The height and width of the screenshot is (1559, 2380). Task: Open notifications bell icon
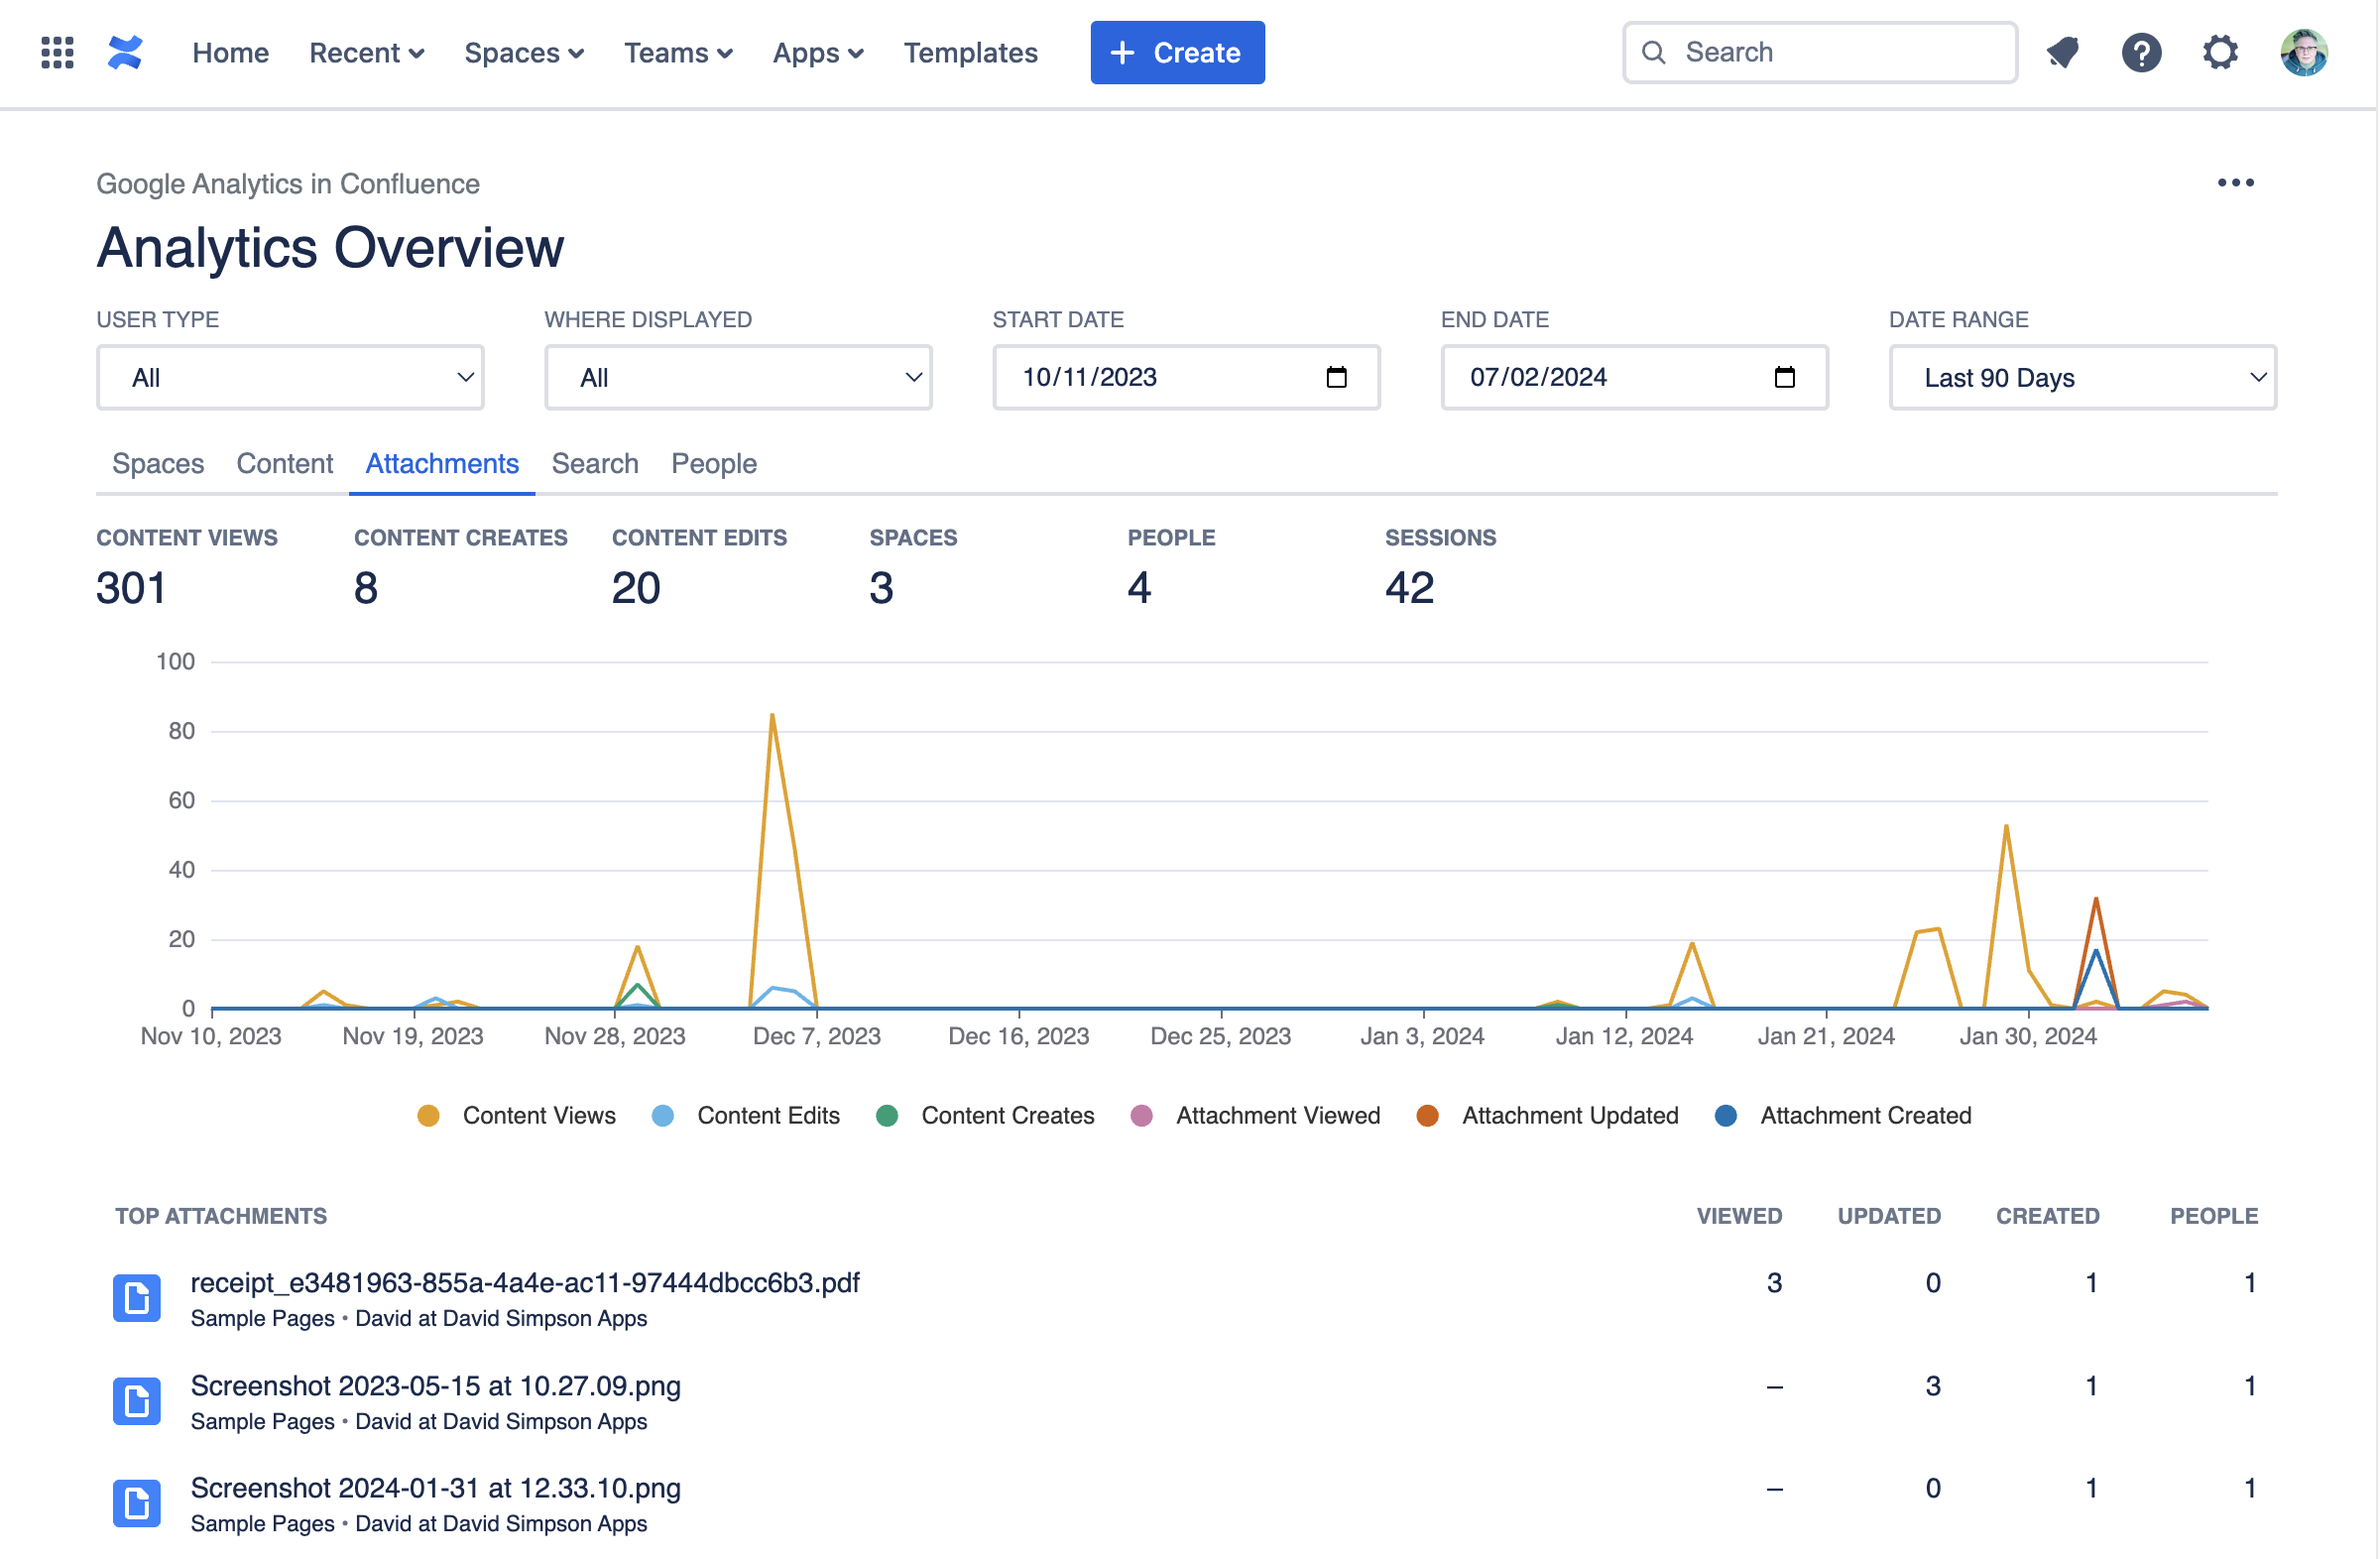[2062, 52]
